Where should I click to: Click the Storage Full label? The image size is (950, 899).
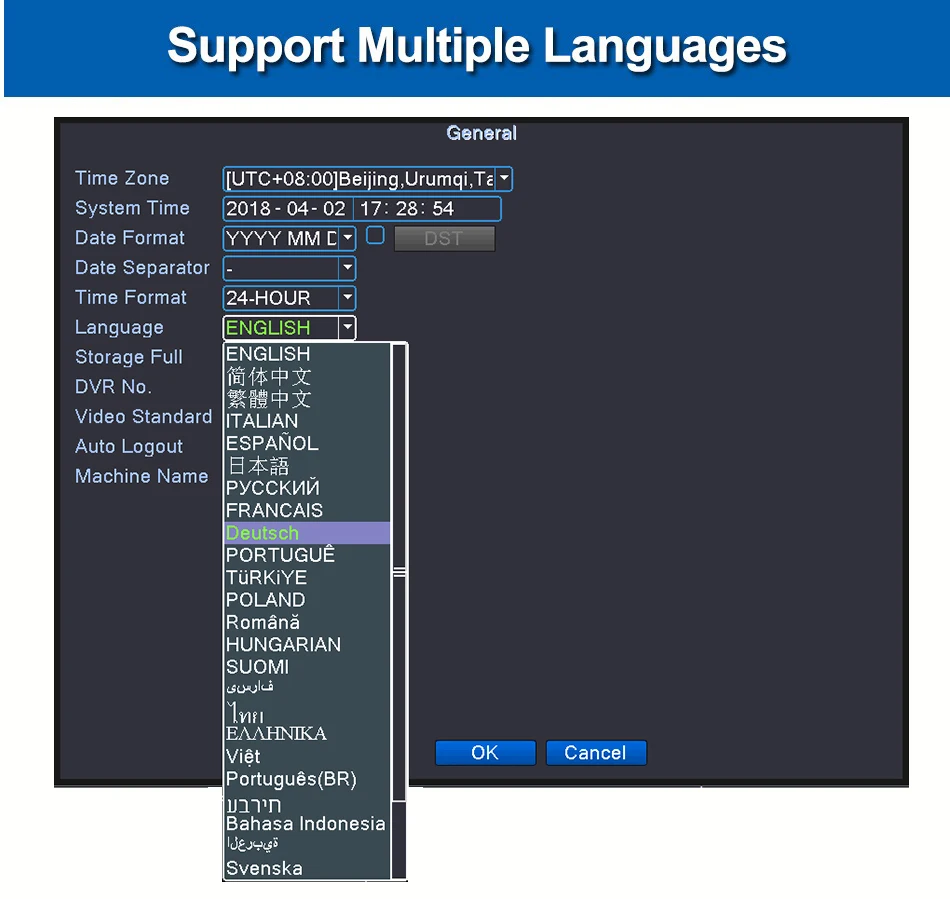click(x=128, y=357)
